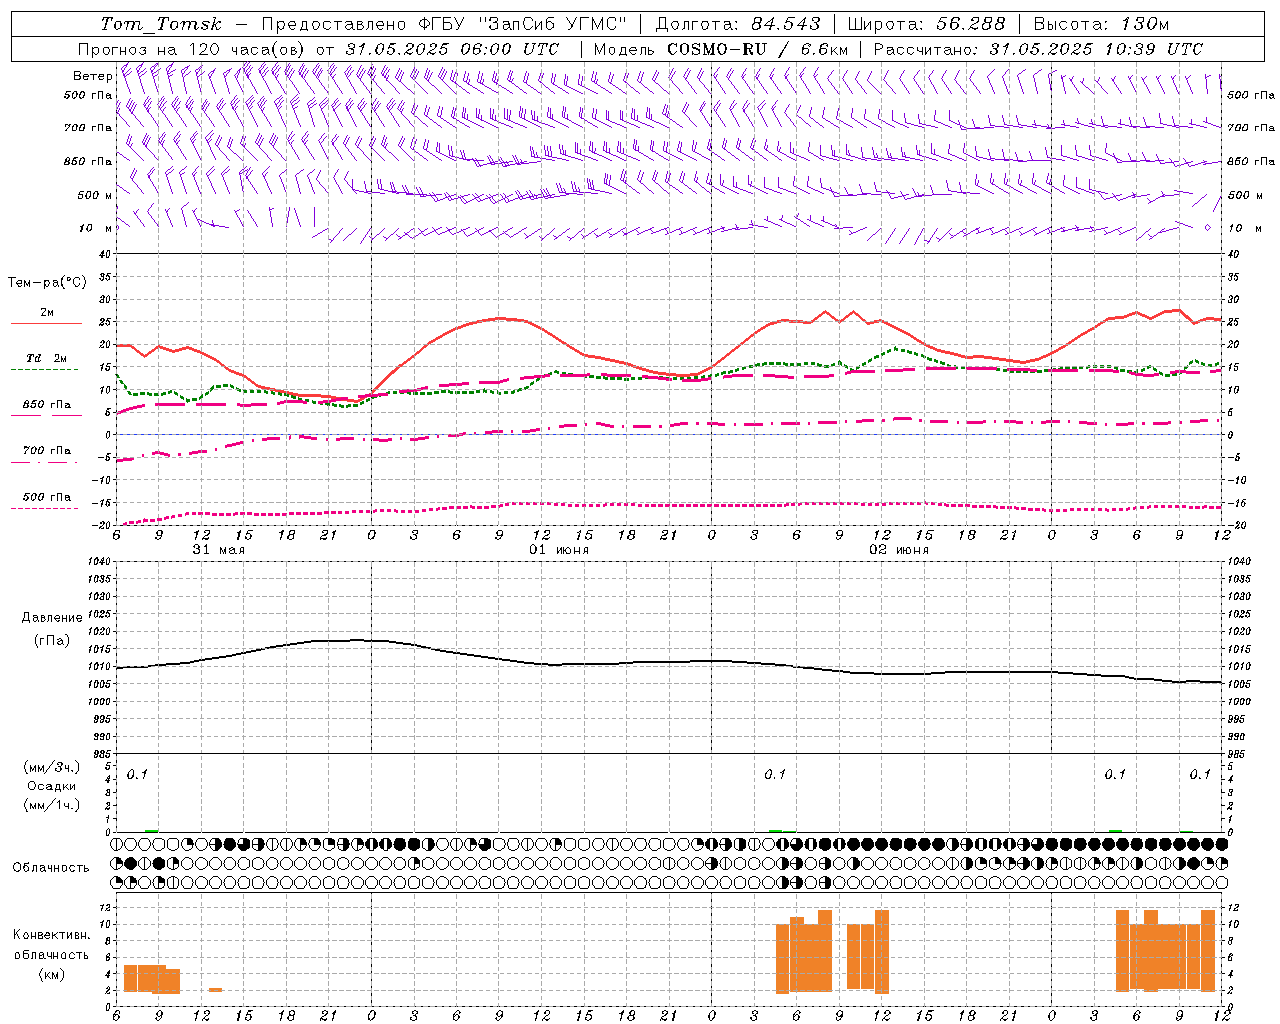Click the Давление pressure panel label
This screenshot has height=1024, width=1280.
(x=52, y=618)
